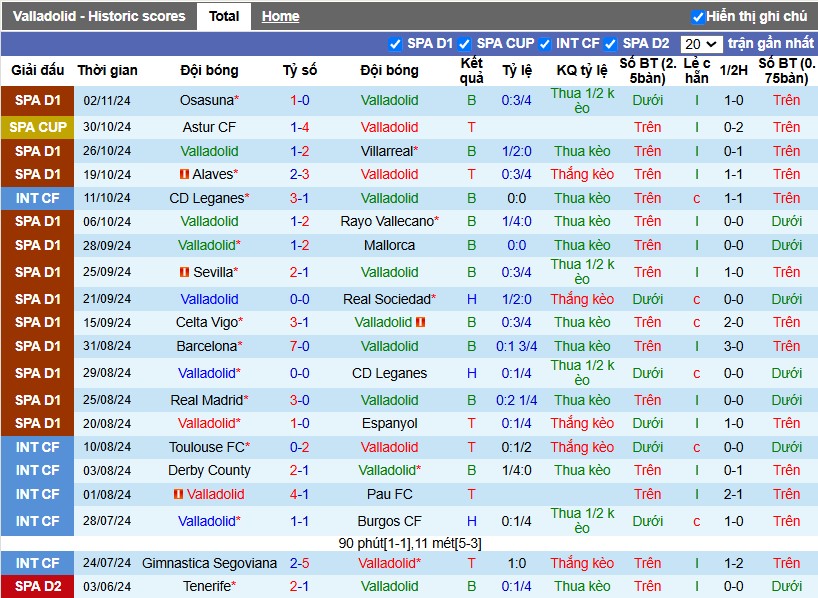Viewport: 818px width, 598px height.
Task: Uncheck the SPA CUP filter checkbox
Action: coord(464,44)
